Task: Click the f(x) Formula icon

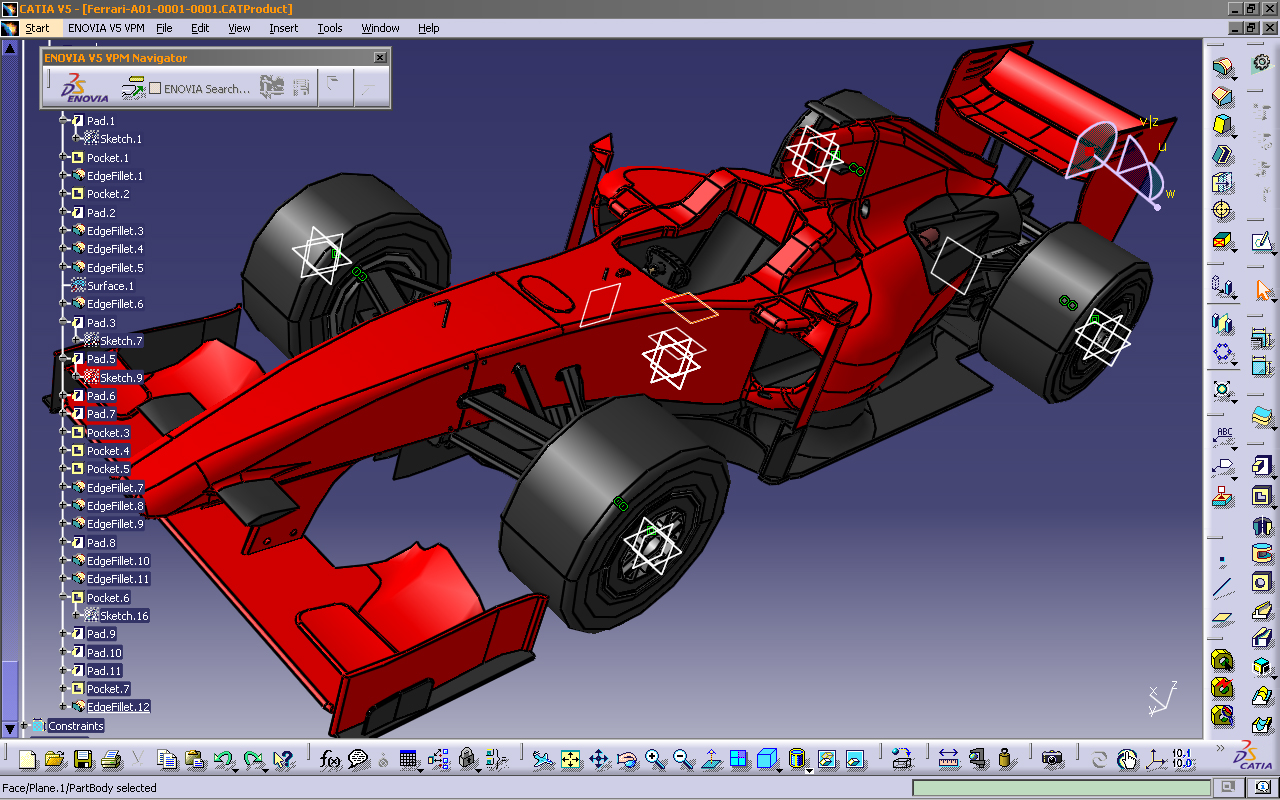Action: [x=330, y=760]
